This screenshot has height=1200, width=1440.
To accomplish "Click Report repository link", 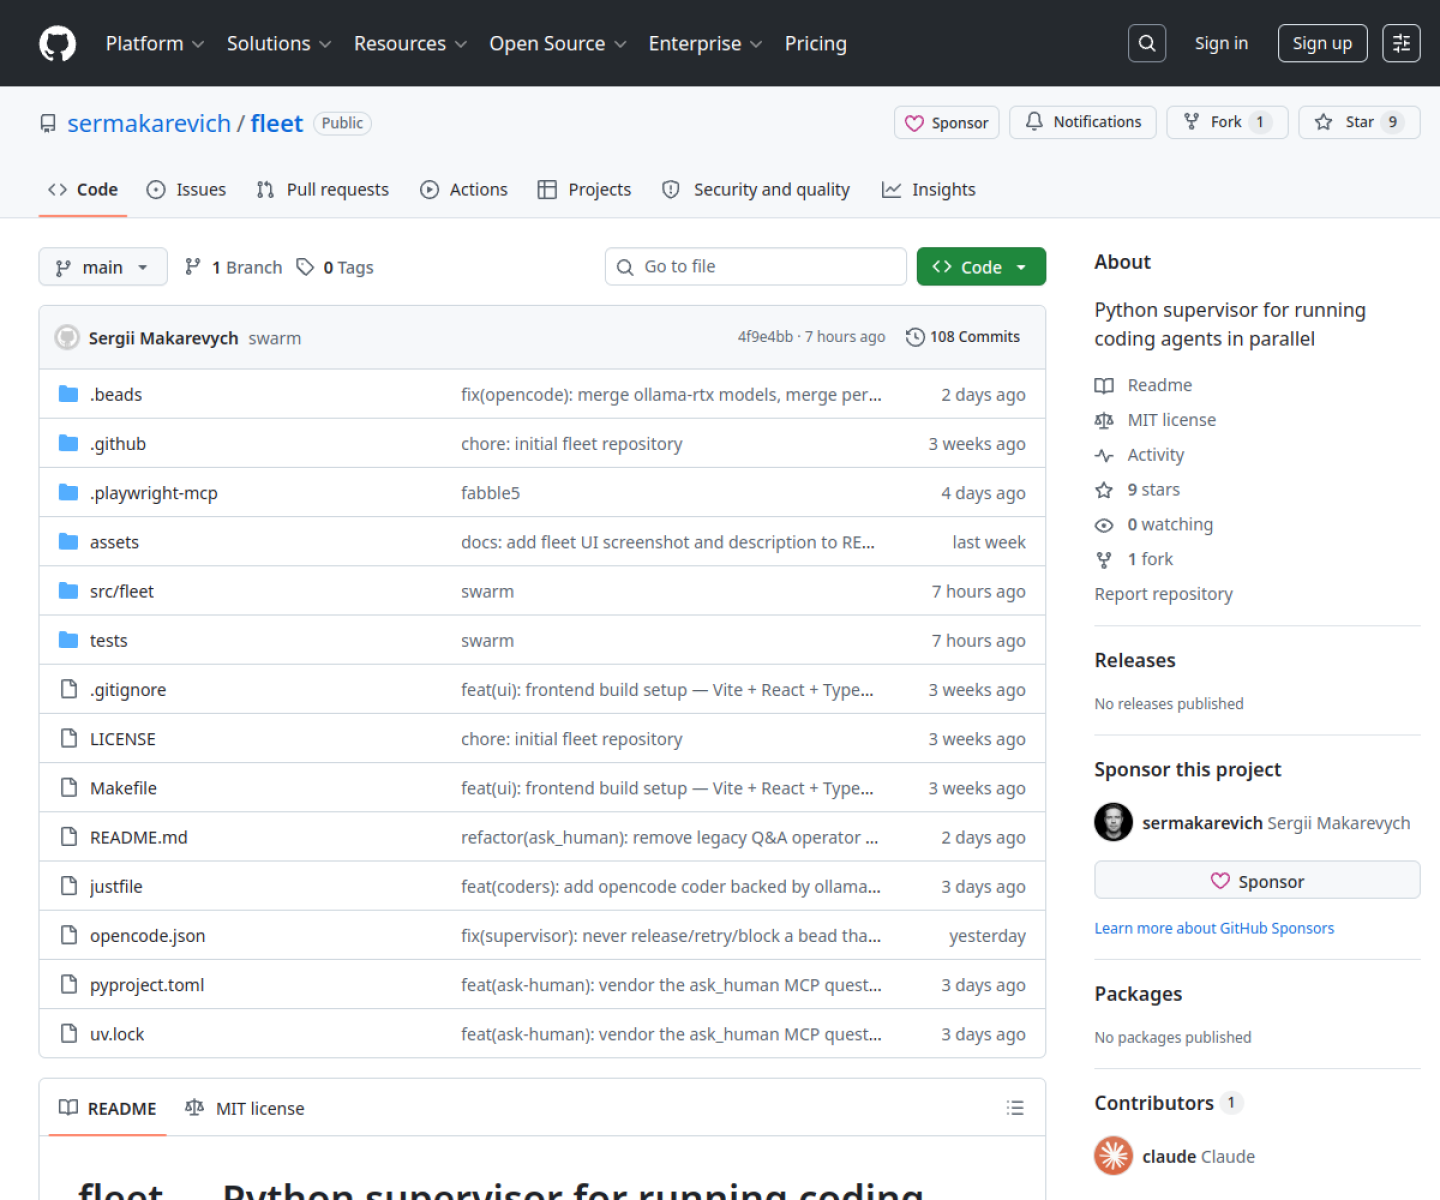I will pos(1163,594).
